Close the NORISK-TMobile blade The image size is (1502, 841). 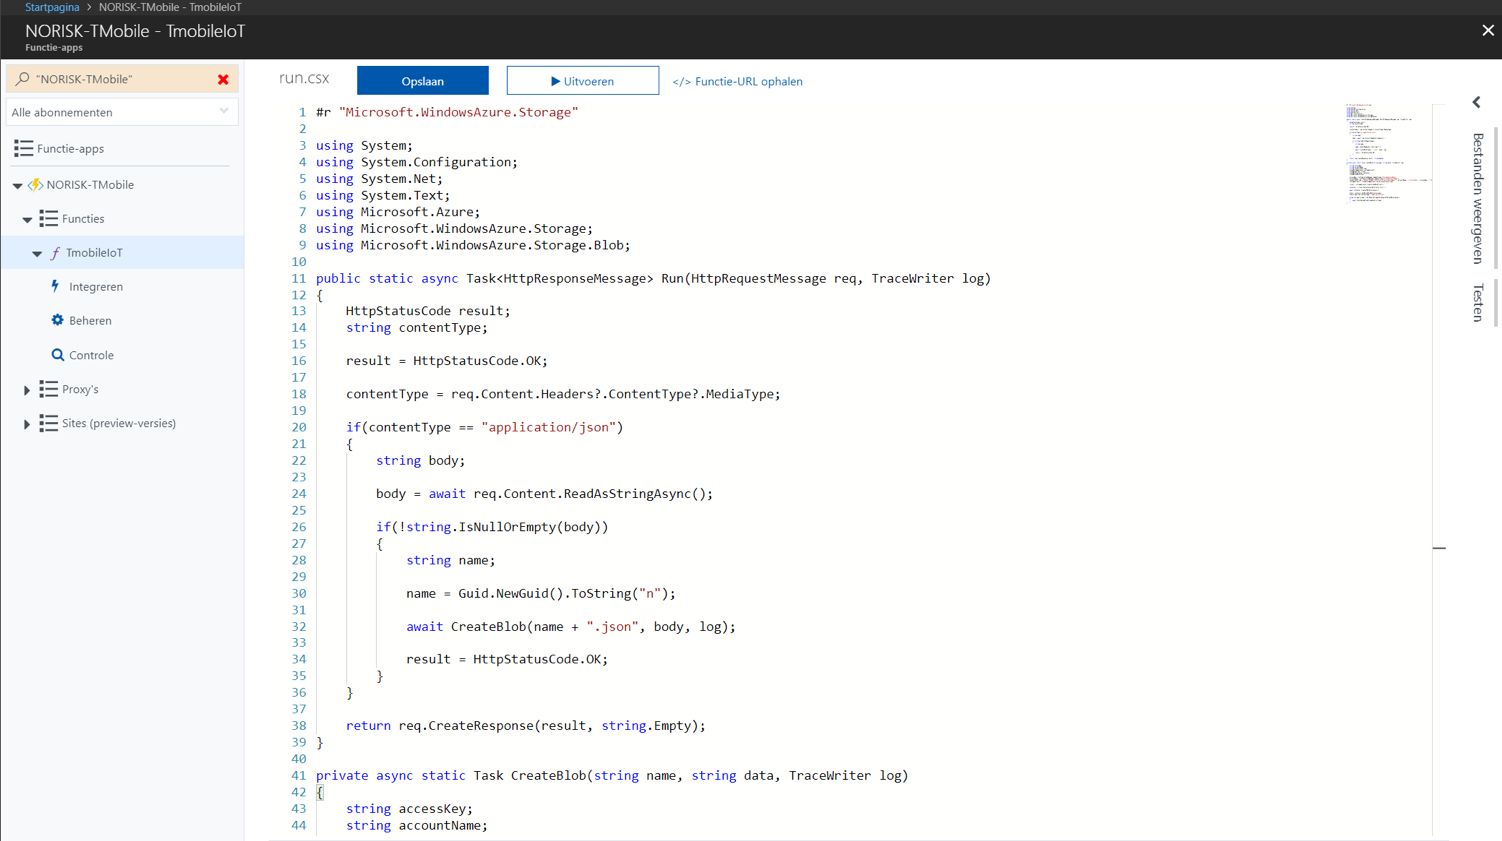pyautogui.click(x=1488, y=31)
